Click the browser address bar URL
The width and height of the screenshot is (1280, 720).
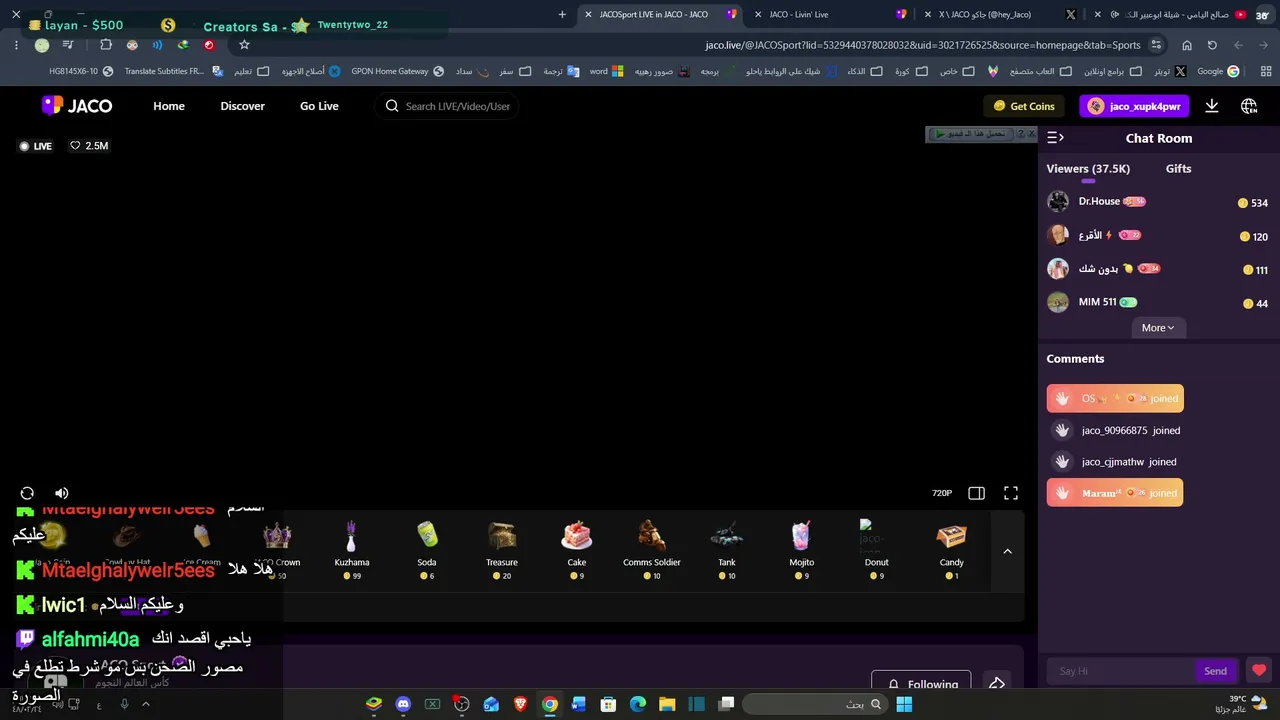point(923,45)
